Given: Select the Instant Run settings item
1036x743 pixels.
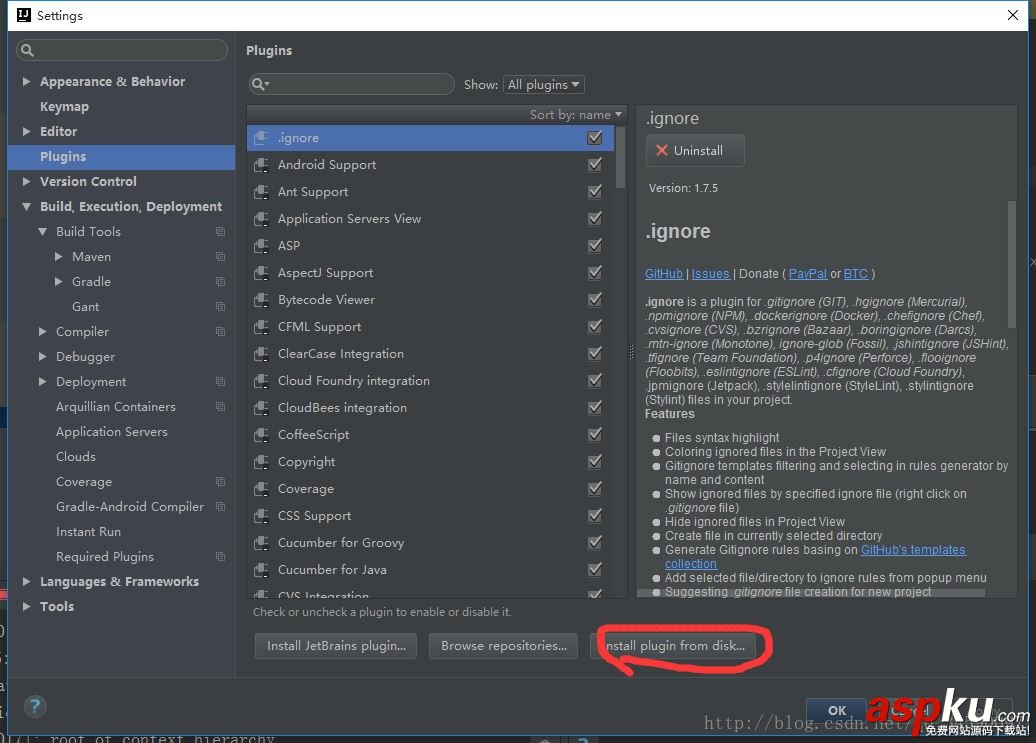Looking at the screenshot, I should pos(89,532).
